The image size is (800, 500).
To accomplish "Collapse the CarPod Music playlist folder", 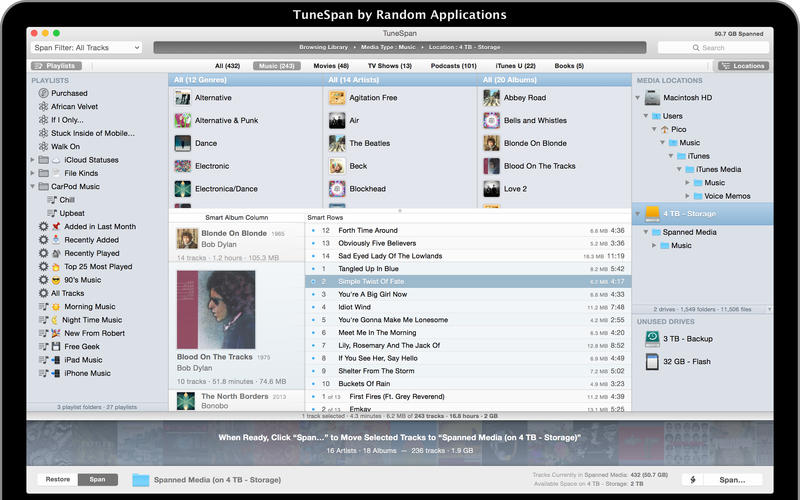I will click(33, 186).
